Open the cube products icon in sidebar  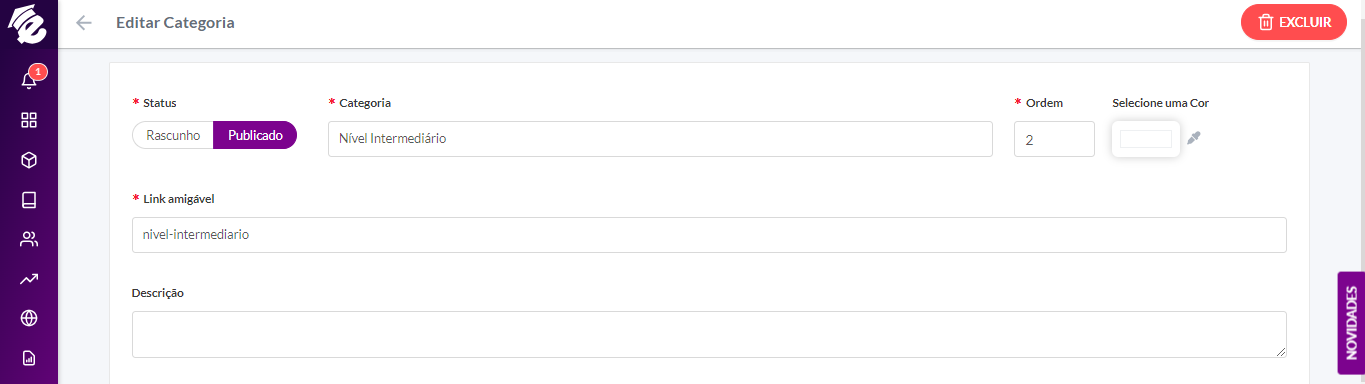29,160
